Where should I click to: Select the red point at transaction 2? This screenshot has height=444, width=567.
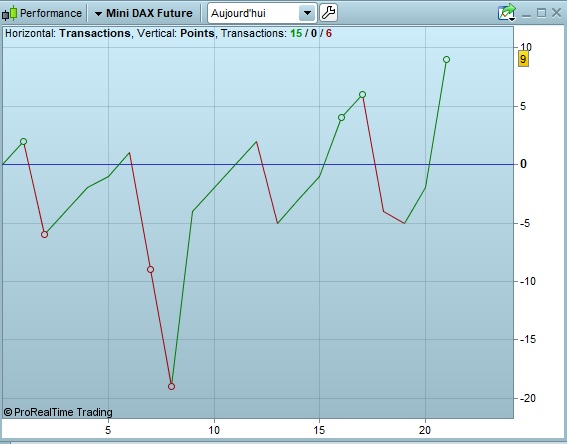click(x=44, y=234)
